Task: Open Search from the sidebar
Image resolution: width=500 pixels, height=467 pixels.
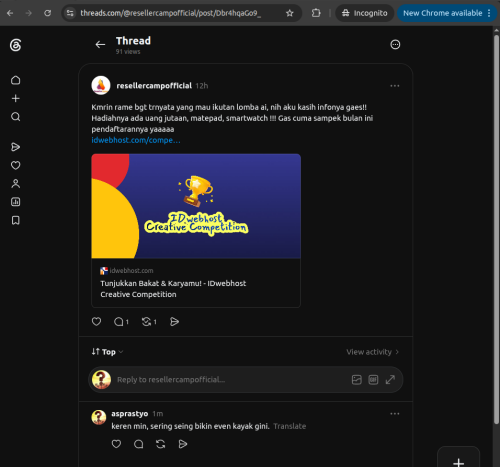Action: tap(15, 117)
